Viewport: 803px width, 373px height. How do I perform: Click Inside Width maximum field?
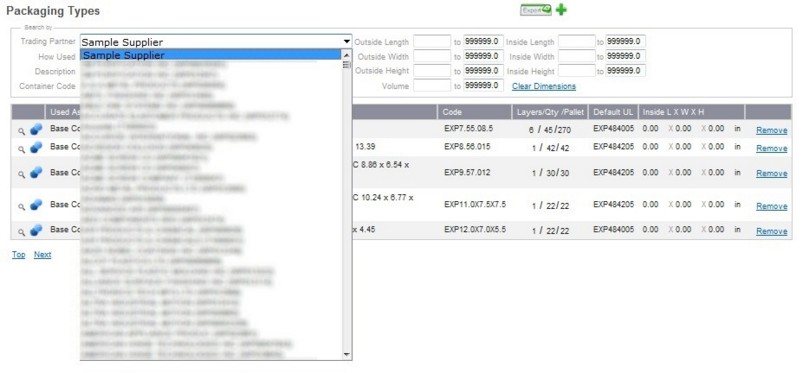pyautogui.click(x=625, y=56)
